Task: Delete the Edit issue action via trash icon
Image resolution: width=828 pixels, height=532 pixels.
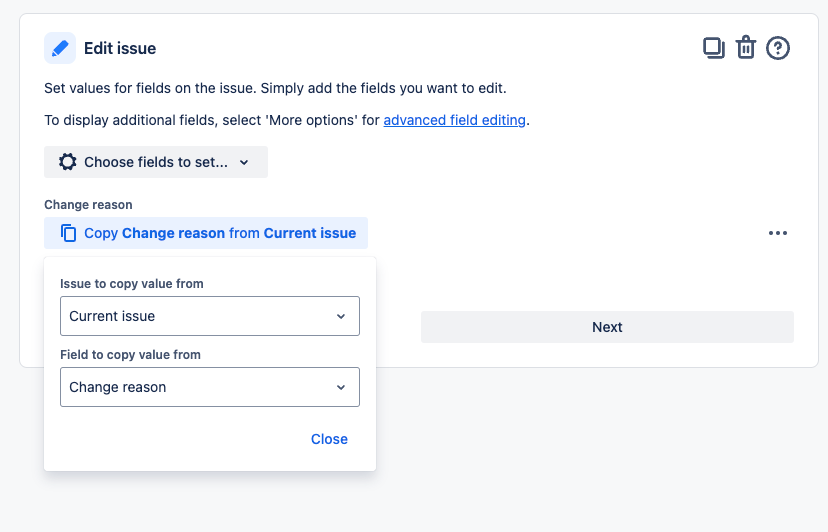Action: [x=746, y=48]
